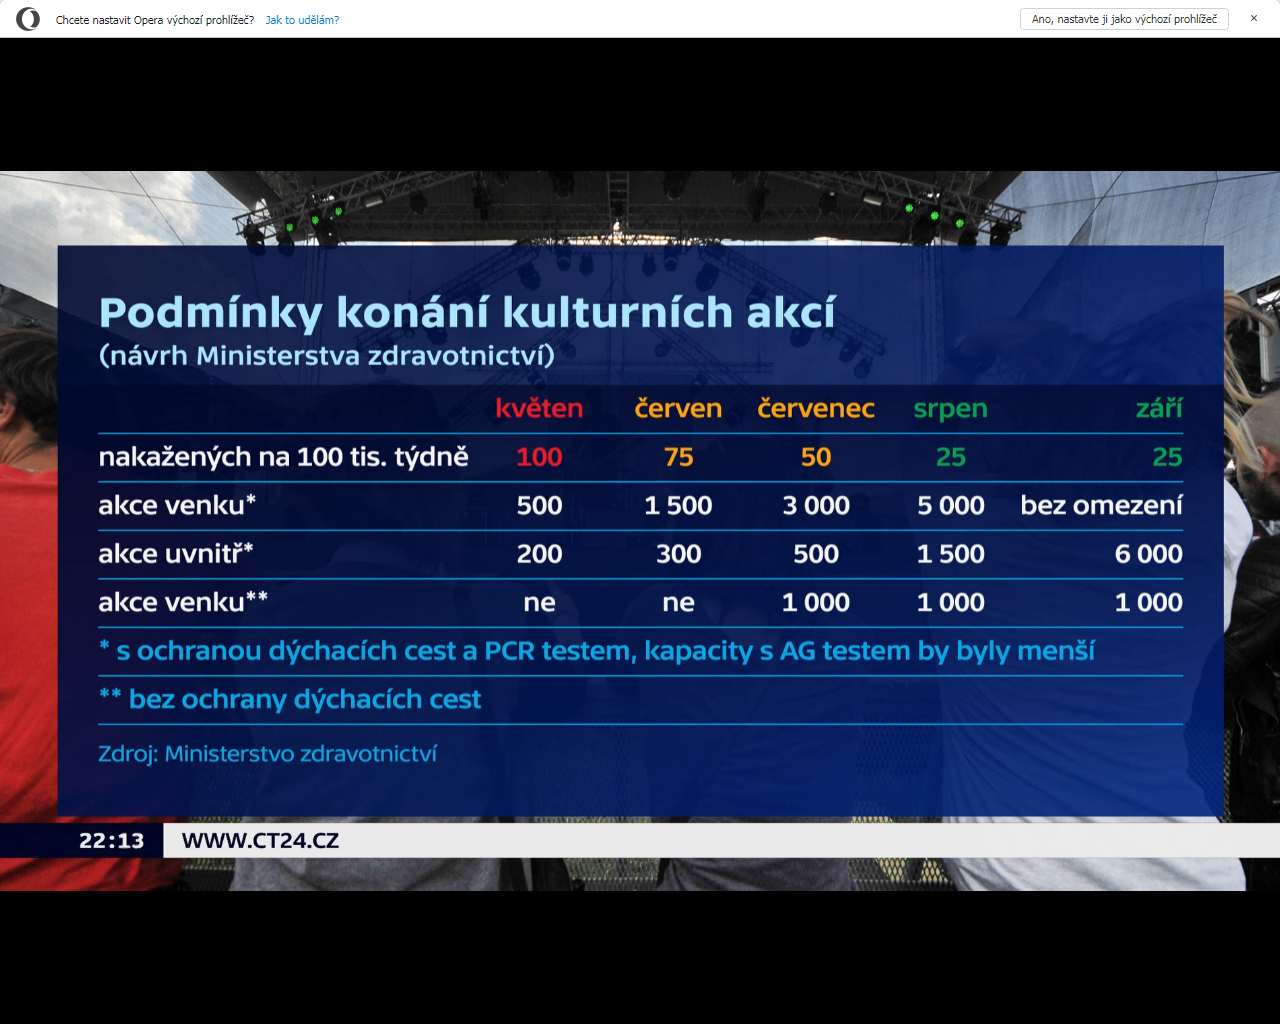Image resolution: width=1280 pixels, height=1024 pixels.
Task: Click the Opera logo icon
Action: 28,19
